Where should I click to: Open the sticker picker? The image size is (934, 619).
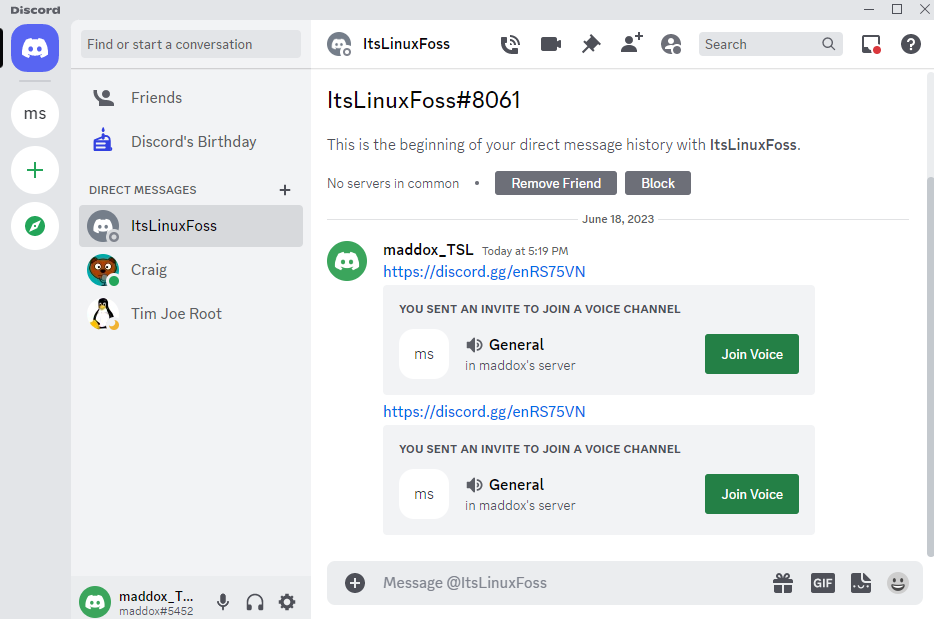tap(861, 583)
